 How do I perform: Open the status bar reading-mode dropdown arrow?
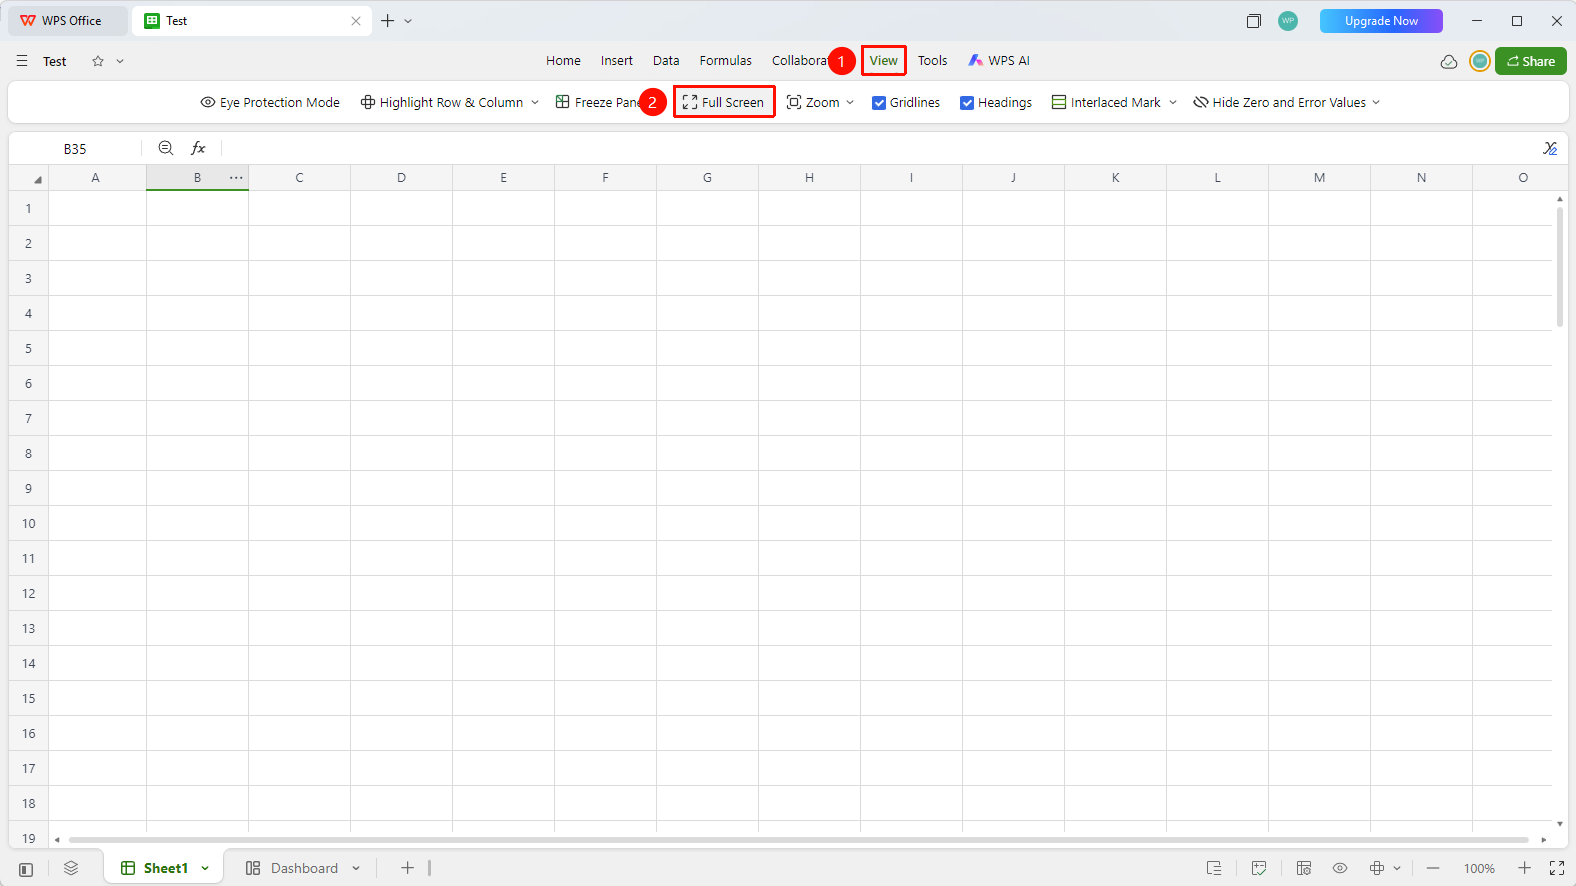pyautogui.click(x=1397, y=869)
